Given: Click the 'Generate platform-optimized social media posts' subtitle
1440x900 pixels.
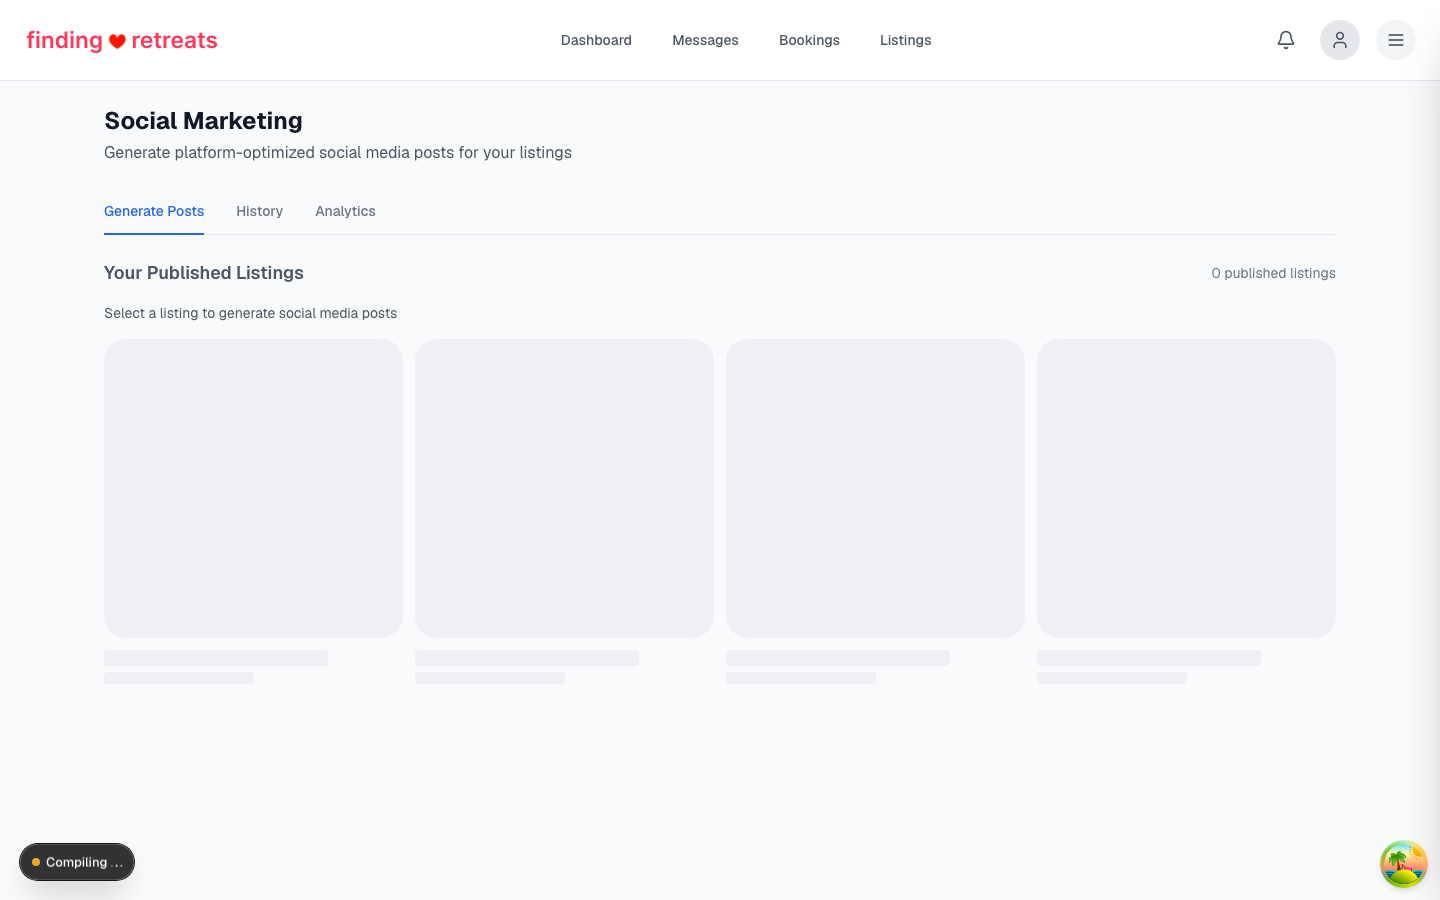Looking at the screenshot, I should pos(338,152).
